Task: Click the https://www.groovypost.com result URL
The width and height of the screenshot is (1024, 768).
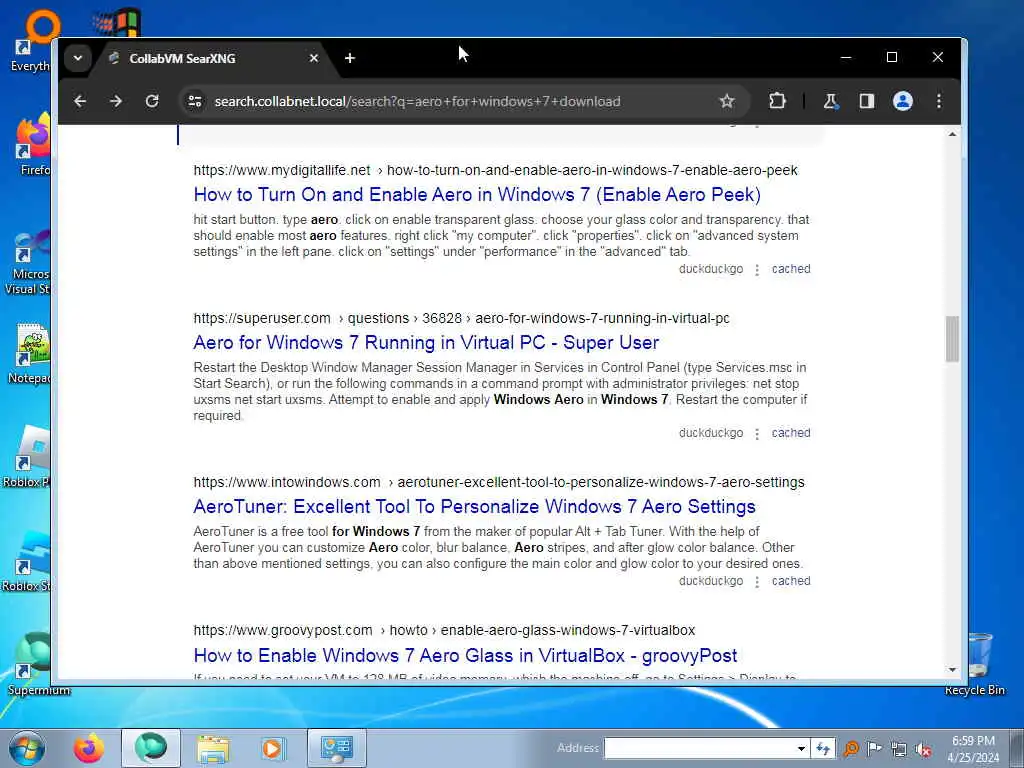Action: [283, 631]
